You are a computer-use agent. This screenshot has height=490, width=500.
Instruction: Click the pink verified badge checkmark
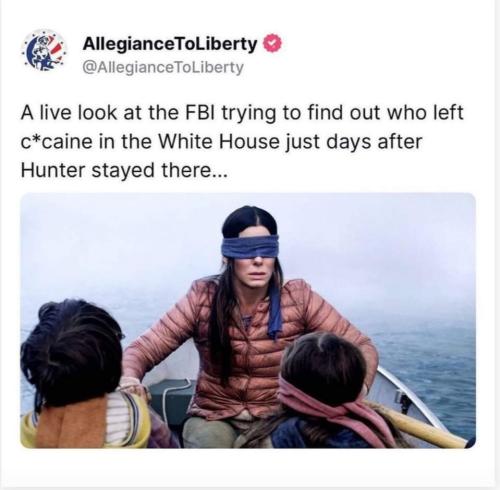click(273, 43)
